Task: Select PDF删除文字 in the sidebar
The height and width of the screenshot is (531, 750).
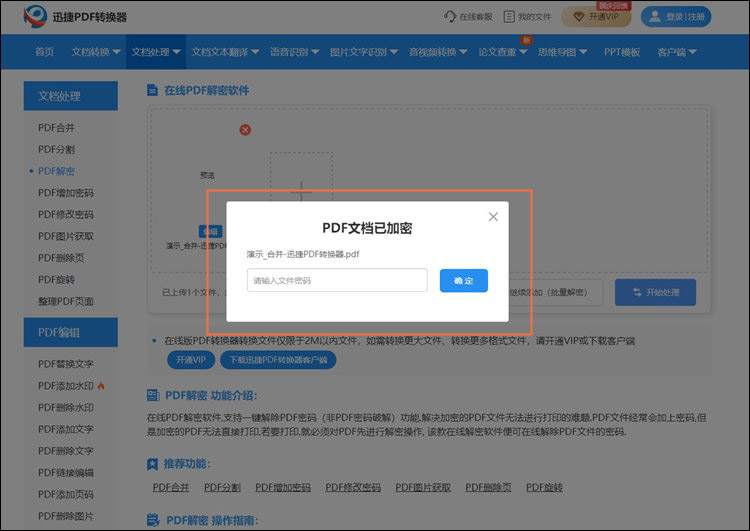Action: tap(66, 451)
